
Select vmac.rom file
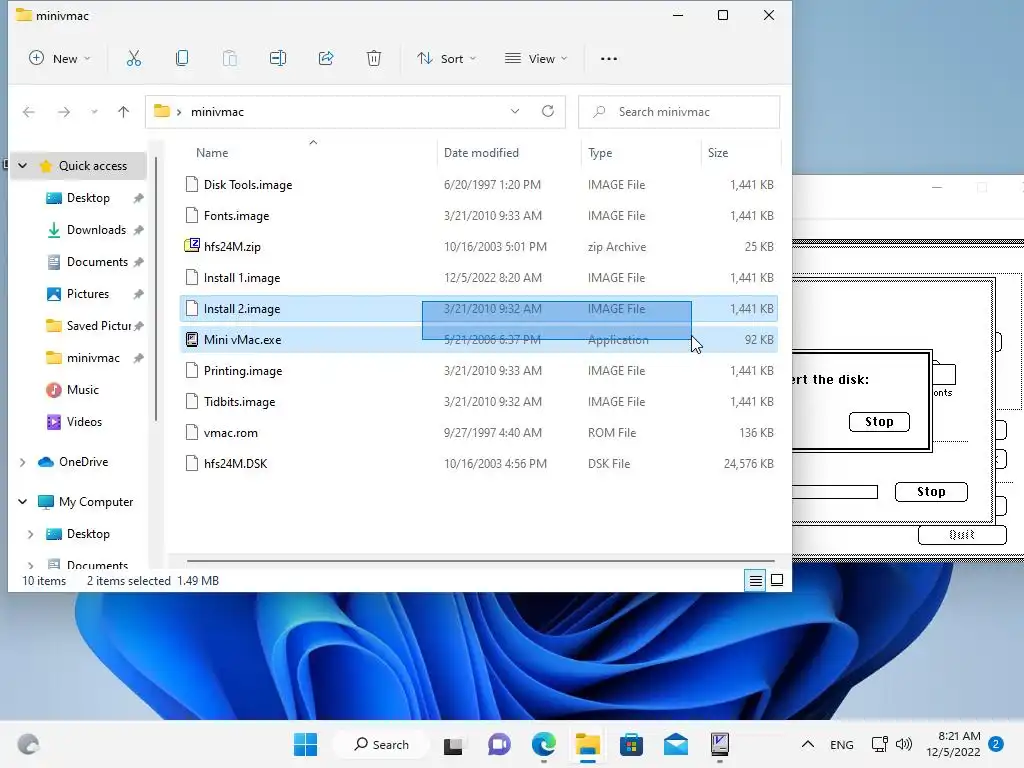[479, 433]
